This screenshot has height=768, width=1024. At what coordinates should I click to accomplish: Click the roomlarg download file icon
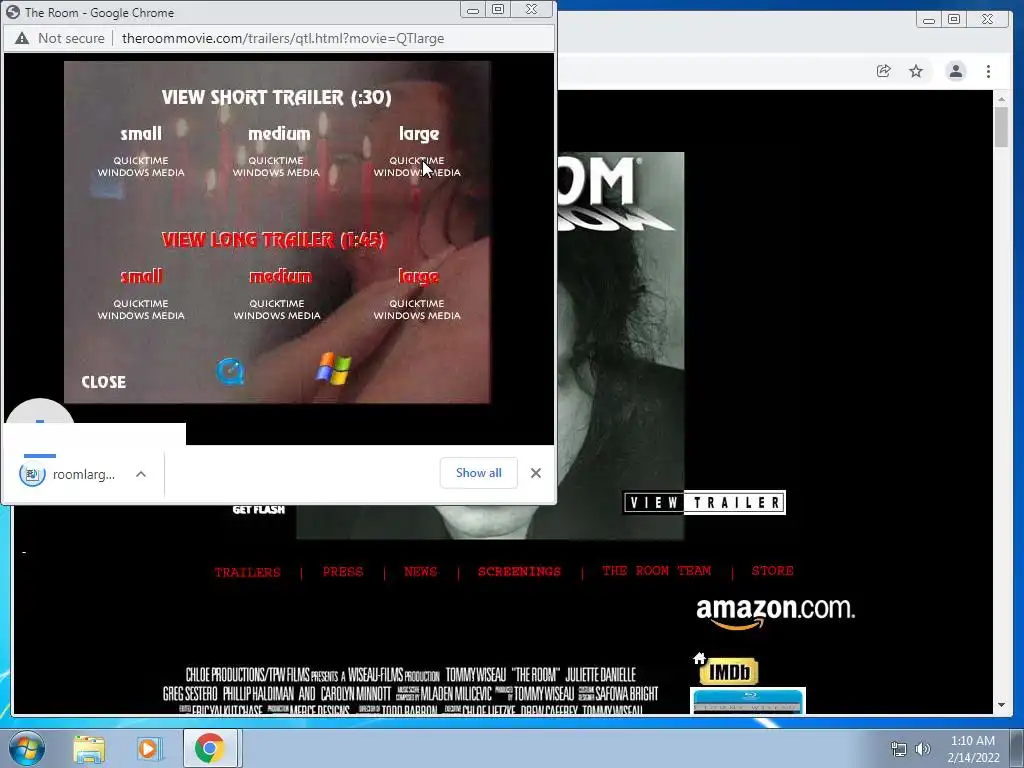click(32, 474)
